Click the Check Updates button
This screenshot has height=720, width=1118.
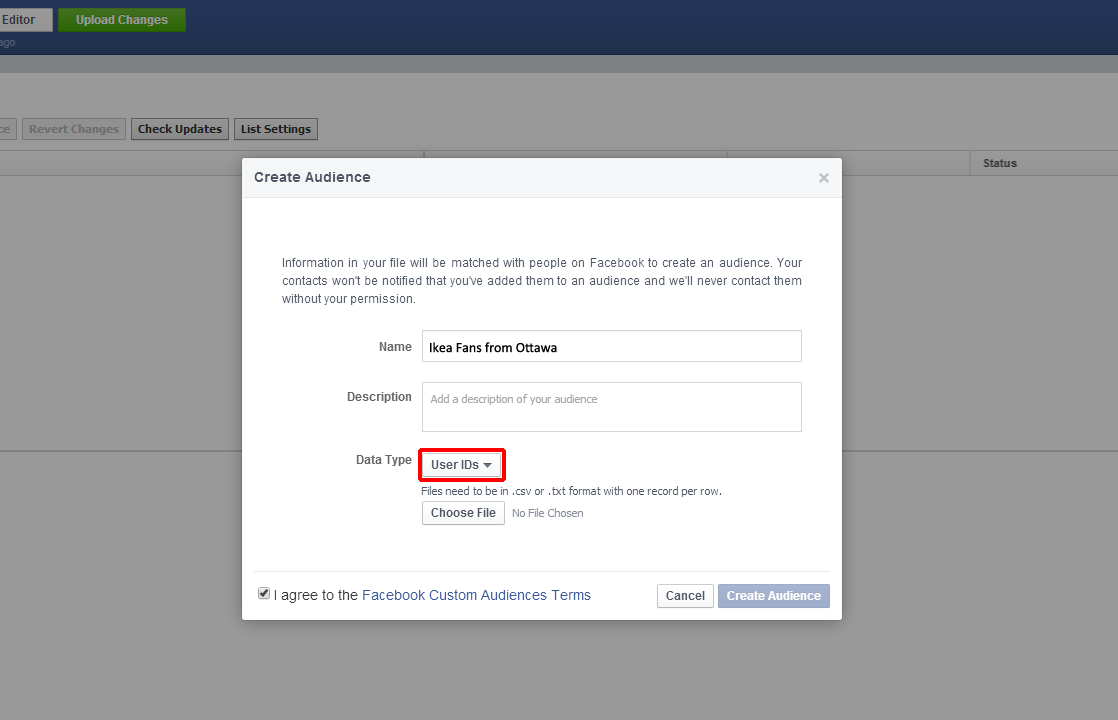(x=180, y=129)
